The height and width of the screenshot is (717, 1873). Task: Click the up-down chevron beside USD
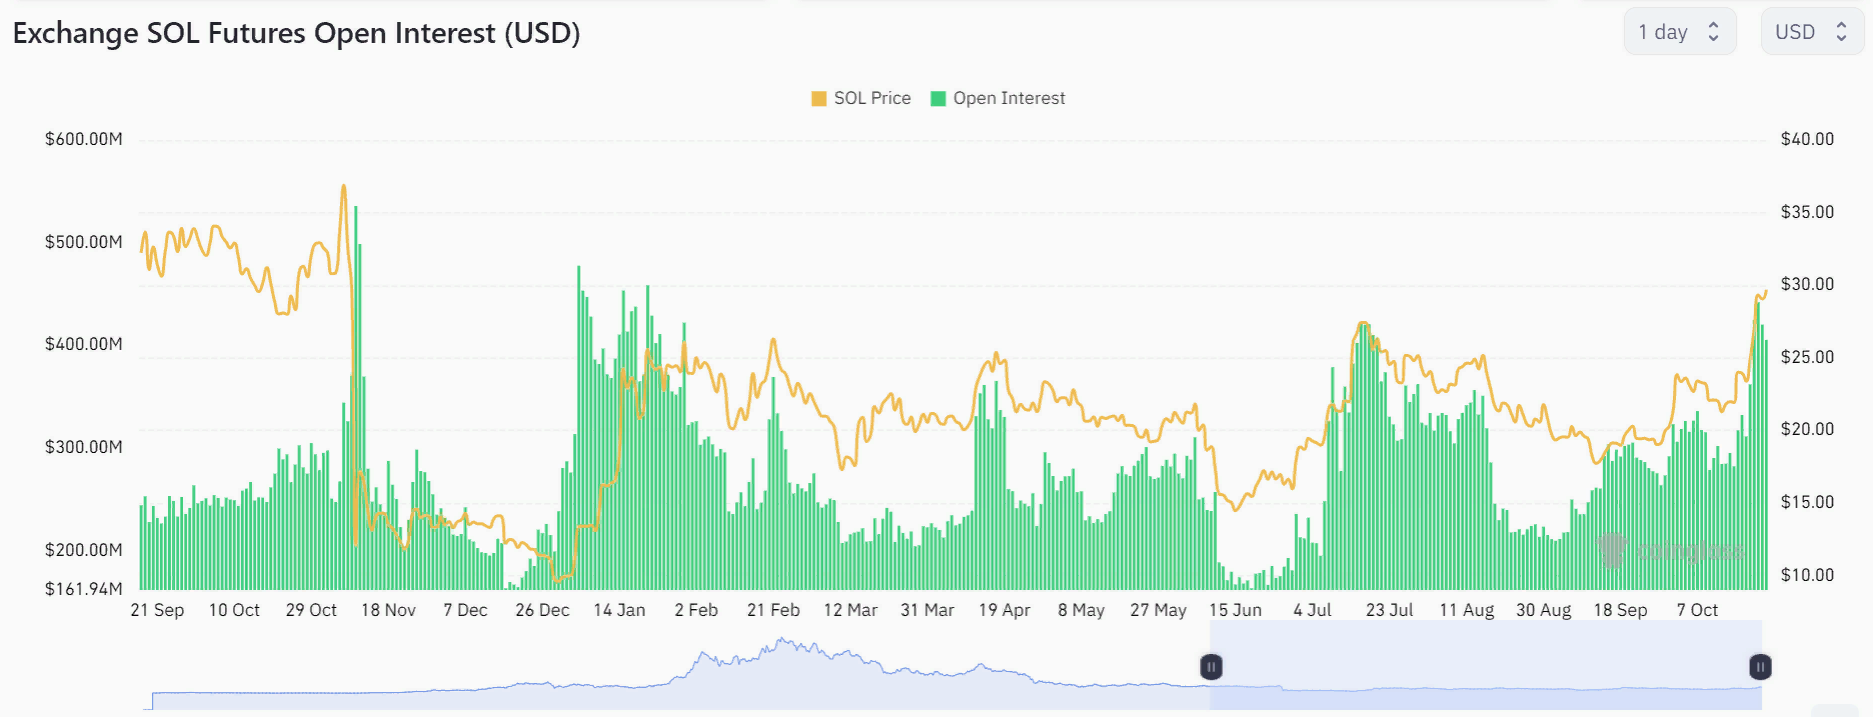tap(1841, 32)
